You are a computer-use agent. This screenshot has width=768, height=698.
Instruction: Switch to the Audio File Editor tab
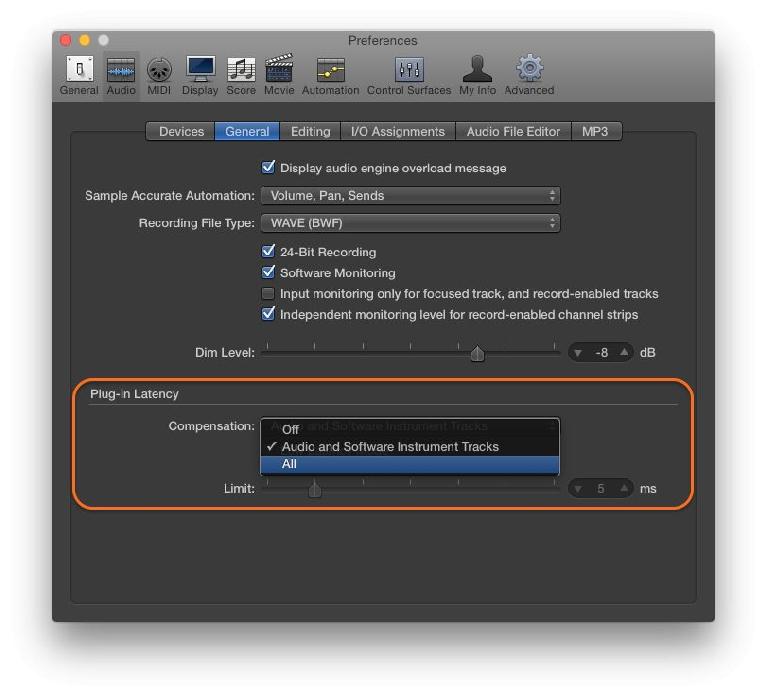point(513,132)
